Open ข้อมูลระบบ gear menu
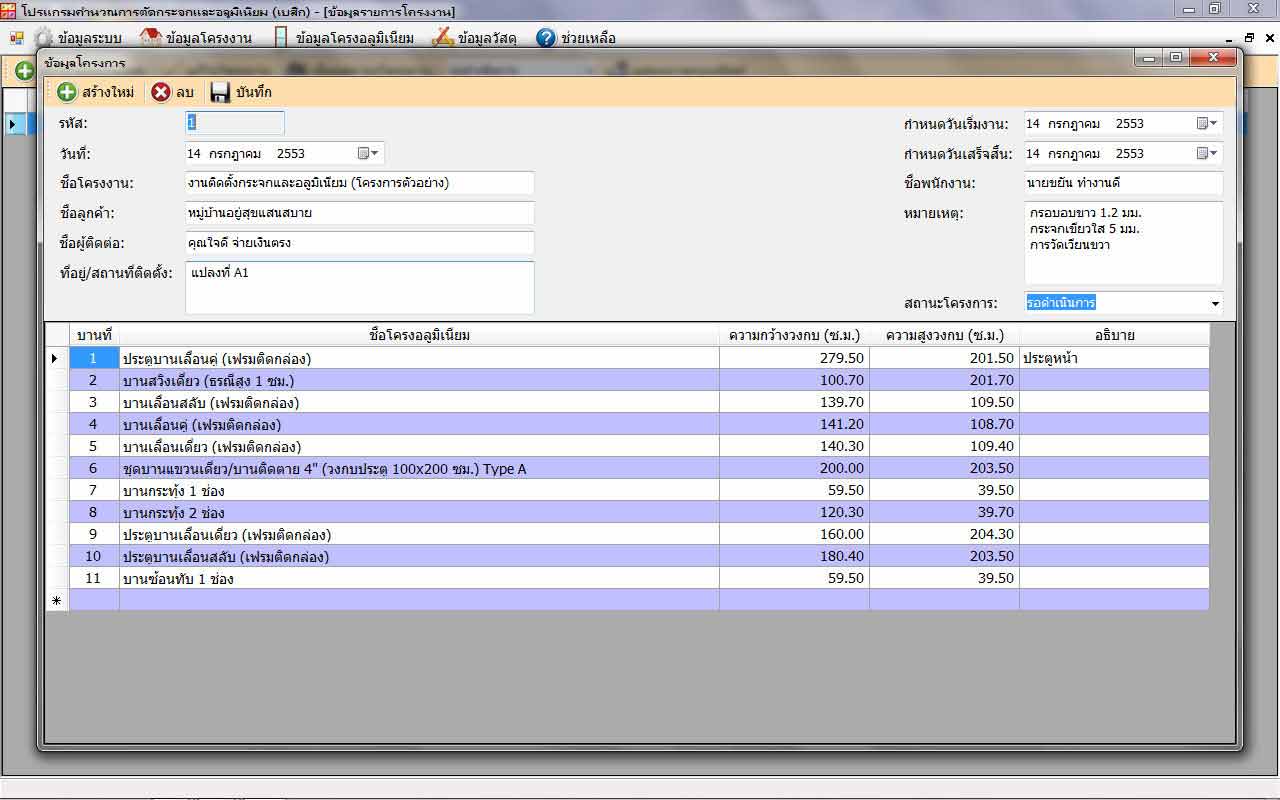Viewport: 1280px width, 800px height. (x=78, y=38)
